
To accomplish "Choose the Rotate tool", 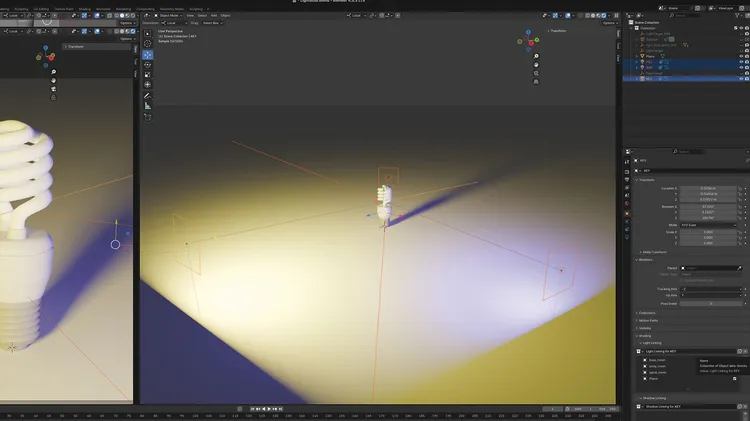I will point(148,64).
